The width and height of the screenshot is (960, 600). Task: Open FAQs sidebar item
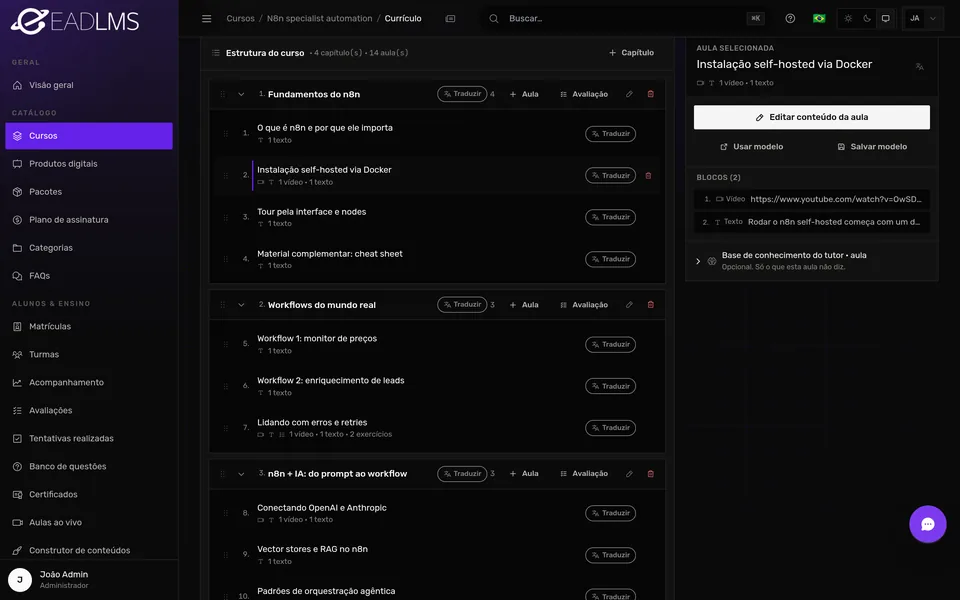click(89, 276)
